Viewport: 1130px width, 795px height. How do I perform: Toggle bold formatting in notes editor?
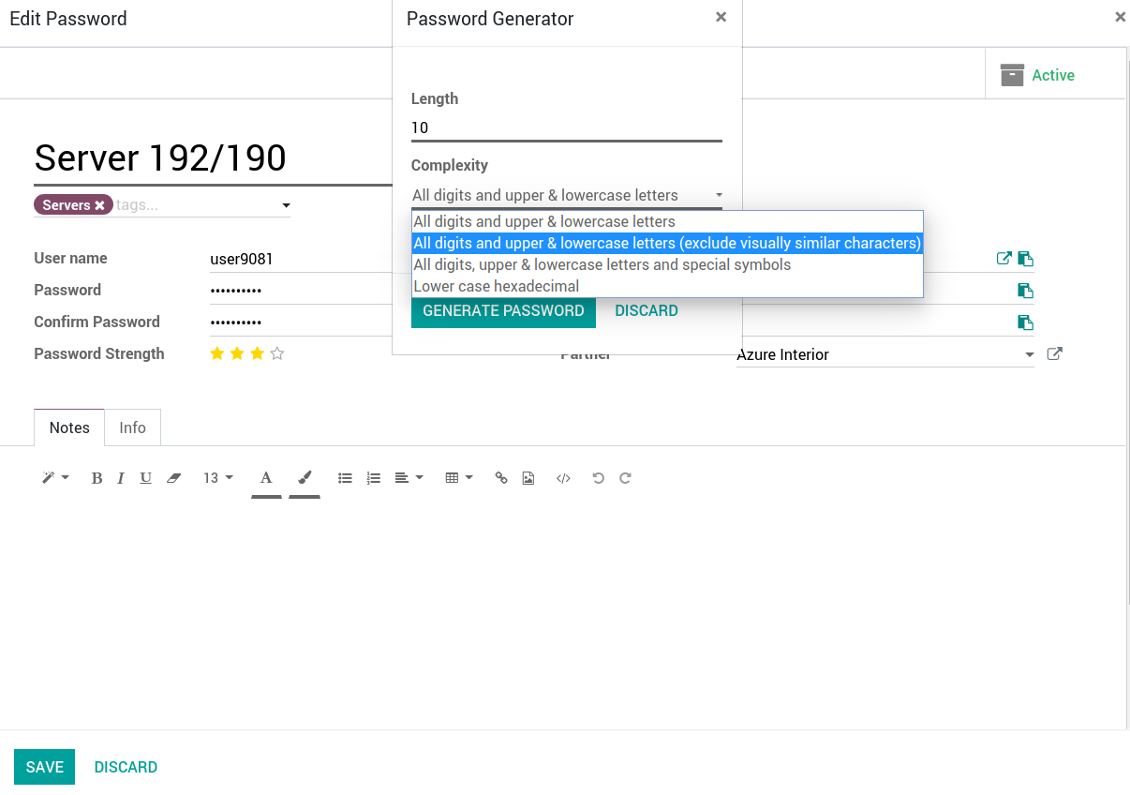[x=97, y=478]
